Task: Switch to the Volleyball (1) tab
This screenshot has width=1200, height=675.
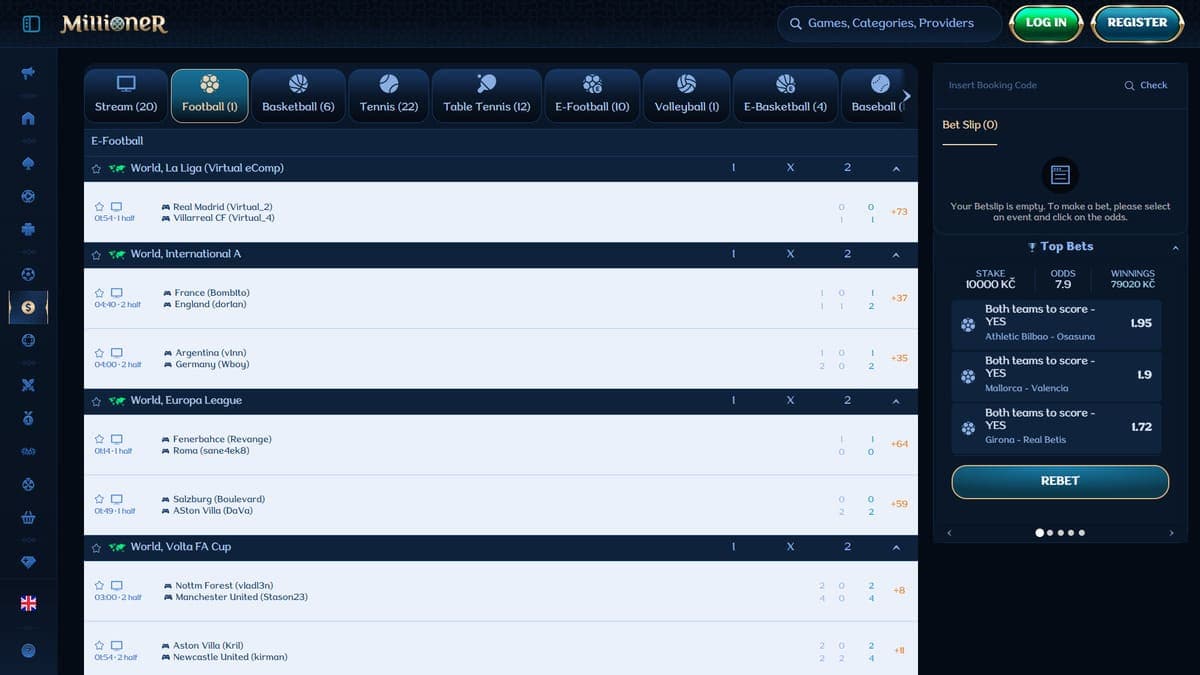Action: 687,95
